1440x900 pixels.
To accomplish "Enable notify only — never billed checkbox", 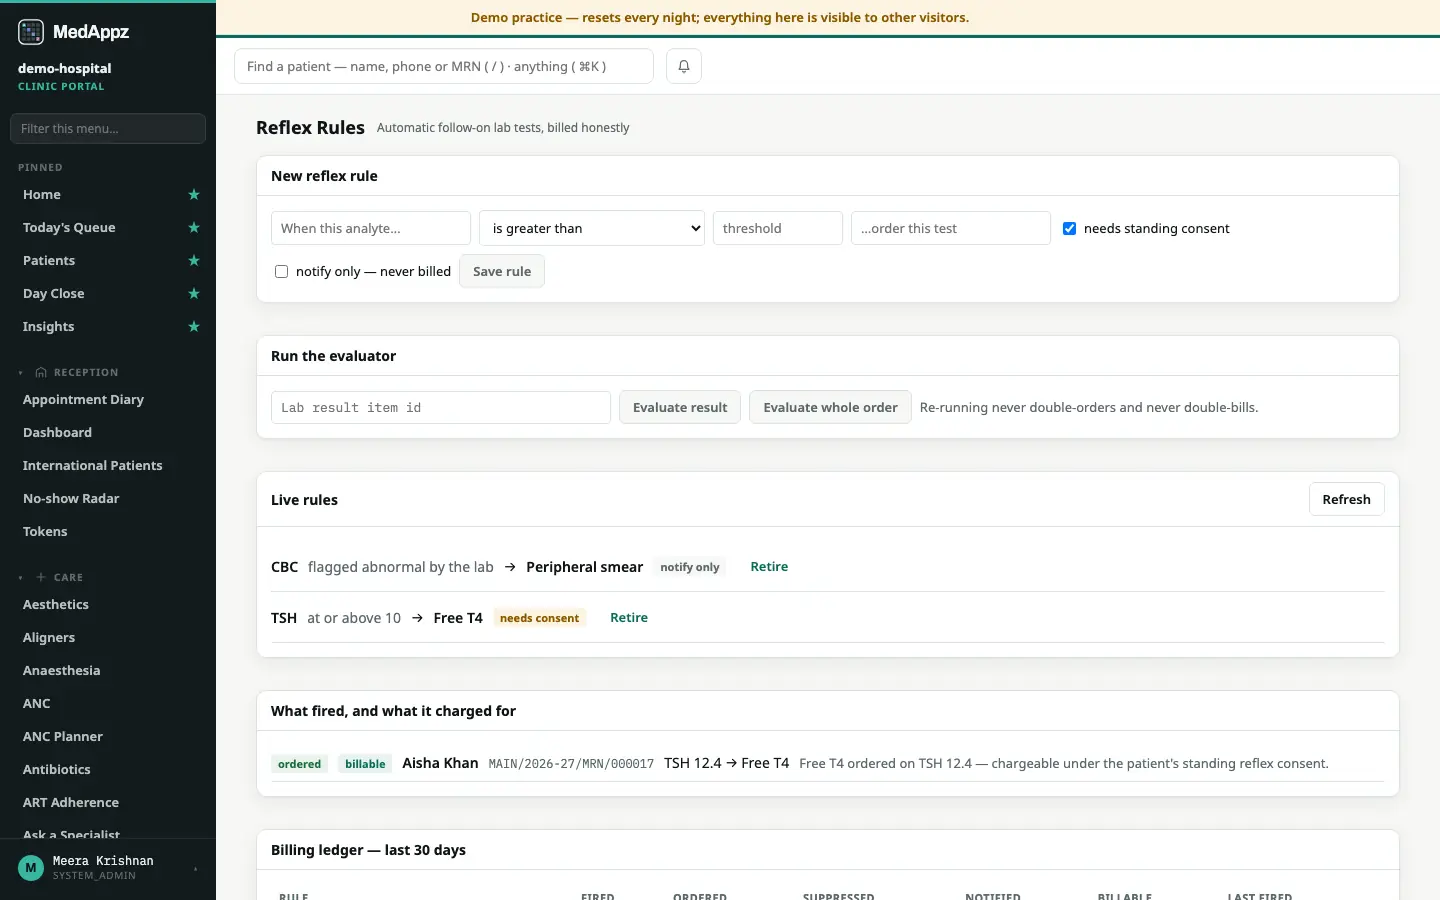I will [x=281, y=271].
